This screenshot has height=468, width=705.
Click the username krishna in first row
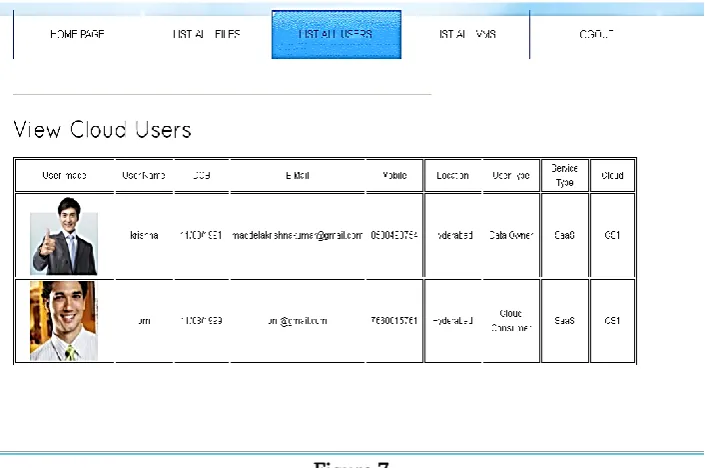pos(144,235)
